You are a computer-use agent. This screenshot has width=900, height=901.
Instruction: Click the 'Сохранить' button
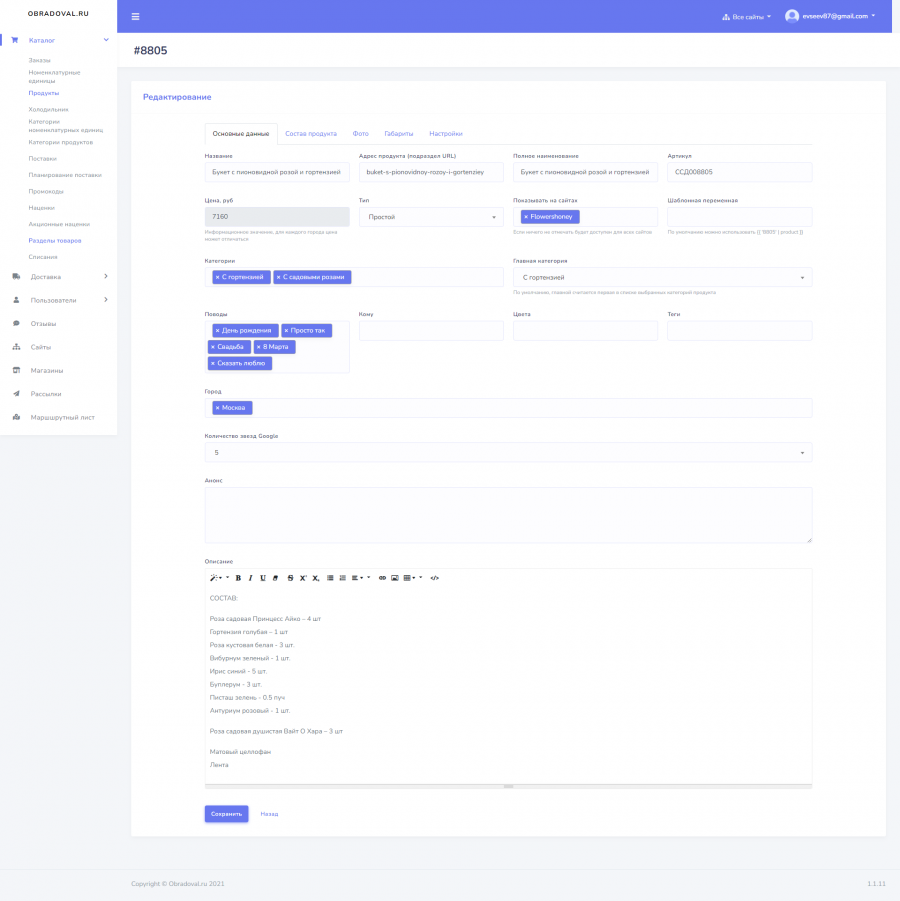tap(226, 814)
